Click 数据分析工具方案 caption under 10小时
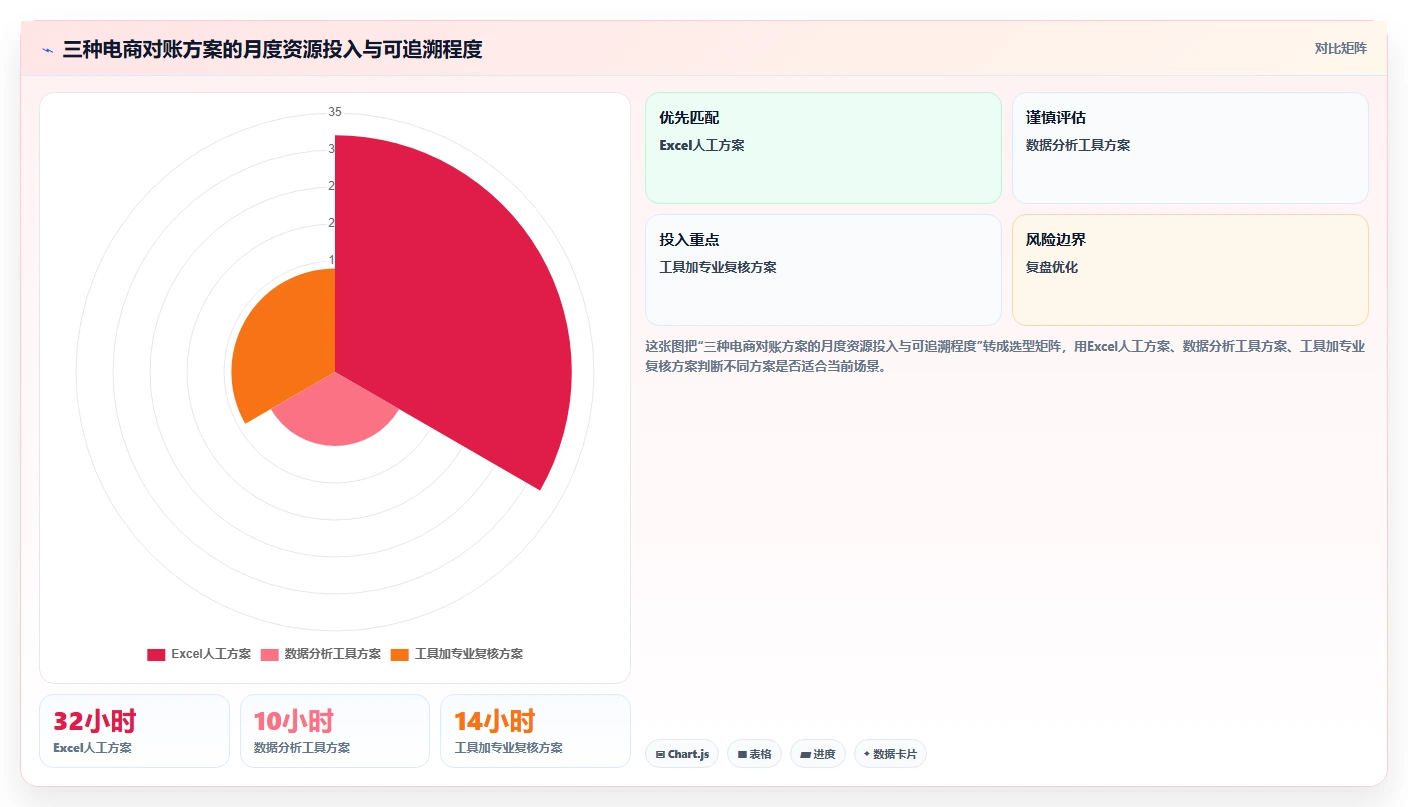The height and width of the screenshot is (807, 1408). tap(302, 748)
